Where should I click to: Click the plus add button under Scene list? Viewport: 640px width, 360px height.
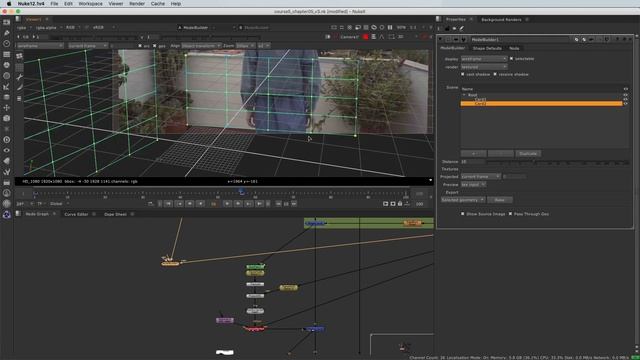[473, 154]
